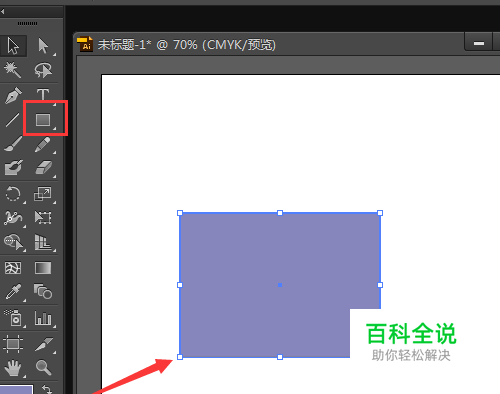Screen dimensions: 500x394
Task: Choose the Magic Wand tool
Action: pyautogui.click(x=13, y=70)
